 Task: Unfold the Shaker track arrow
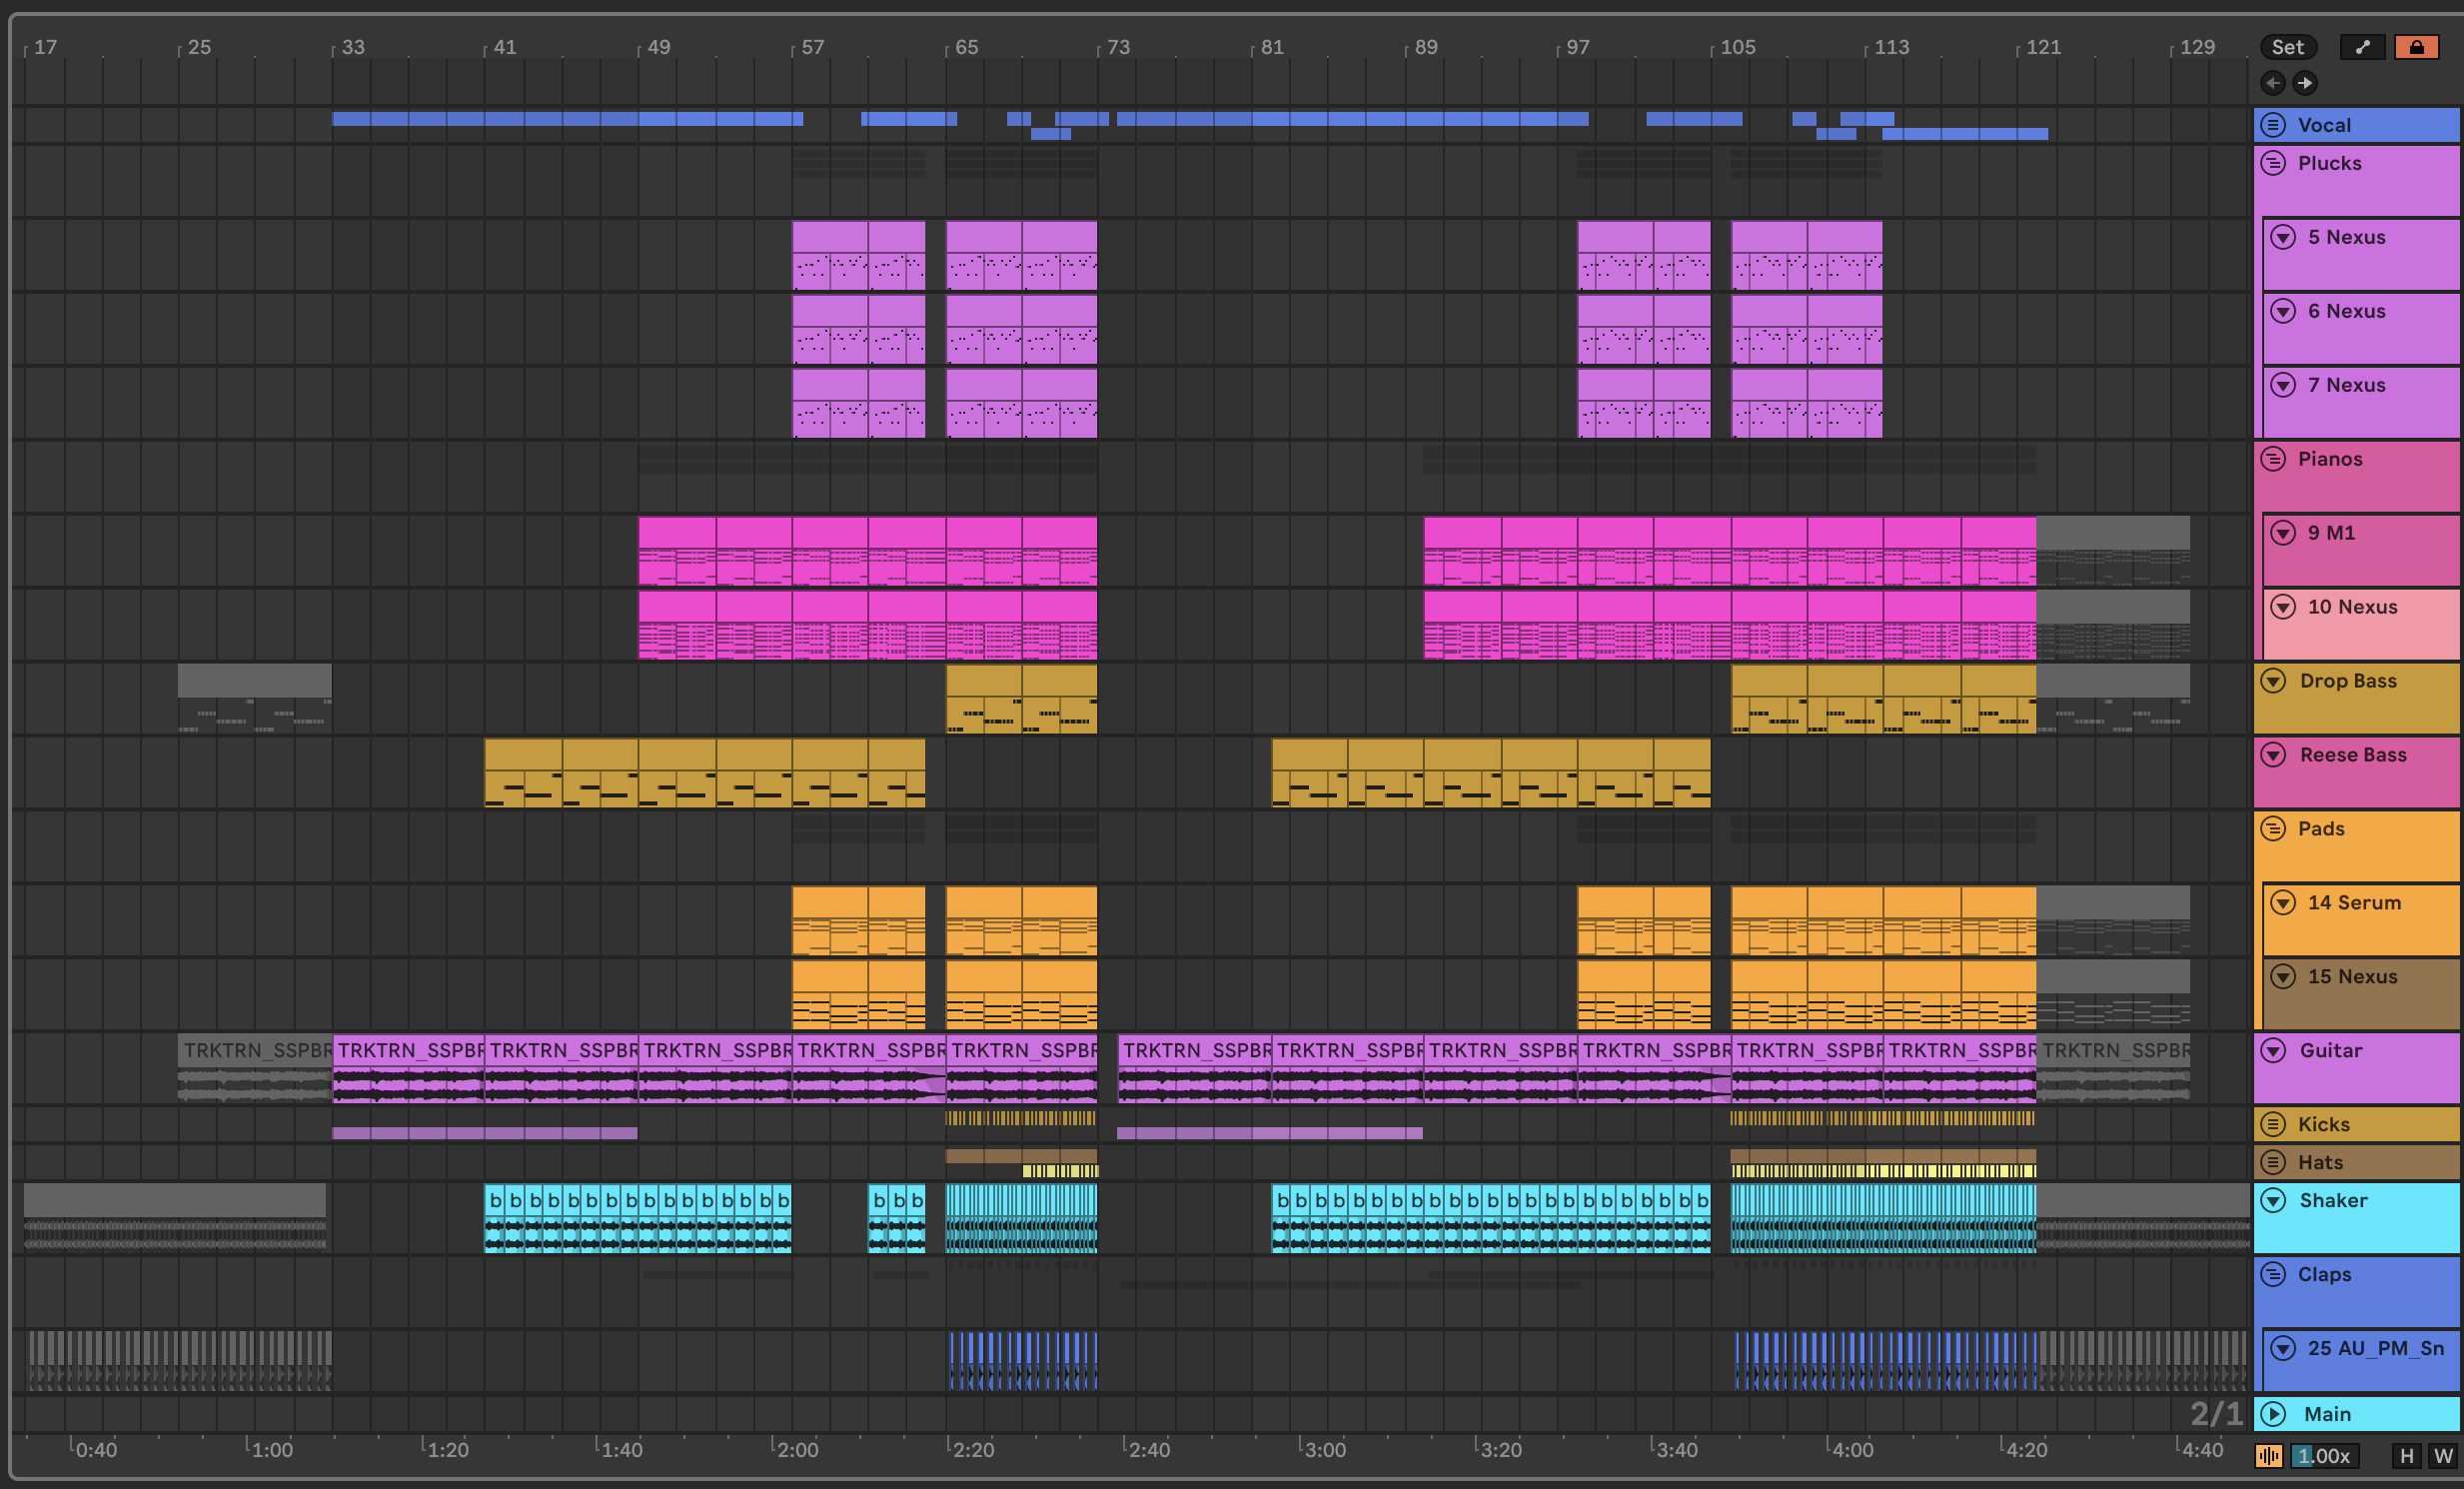[2273, 1200]
